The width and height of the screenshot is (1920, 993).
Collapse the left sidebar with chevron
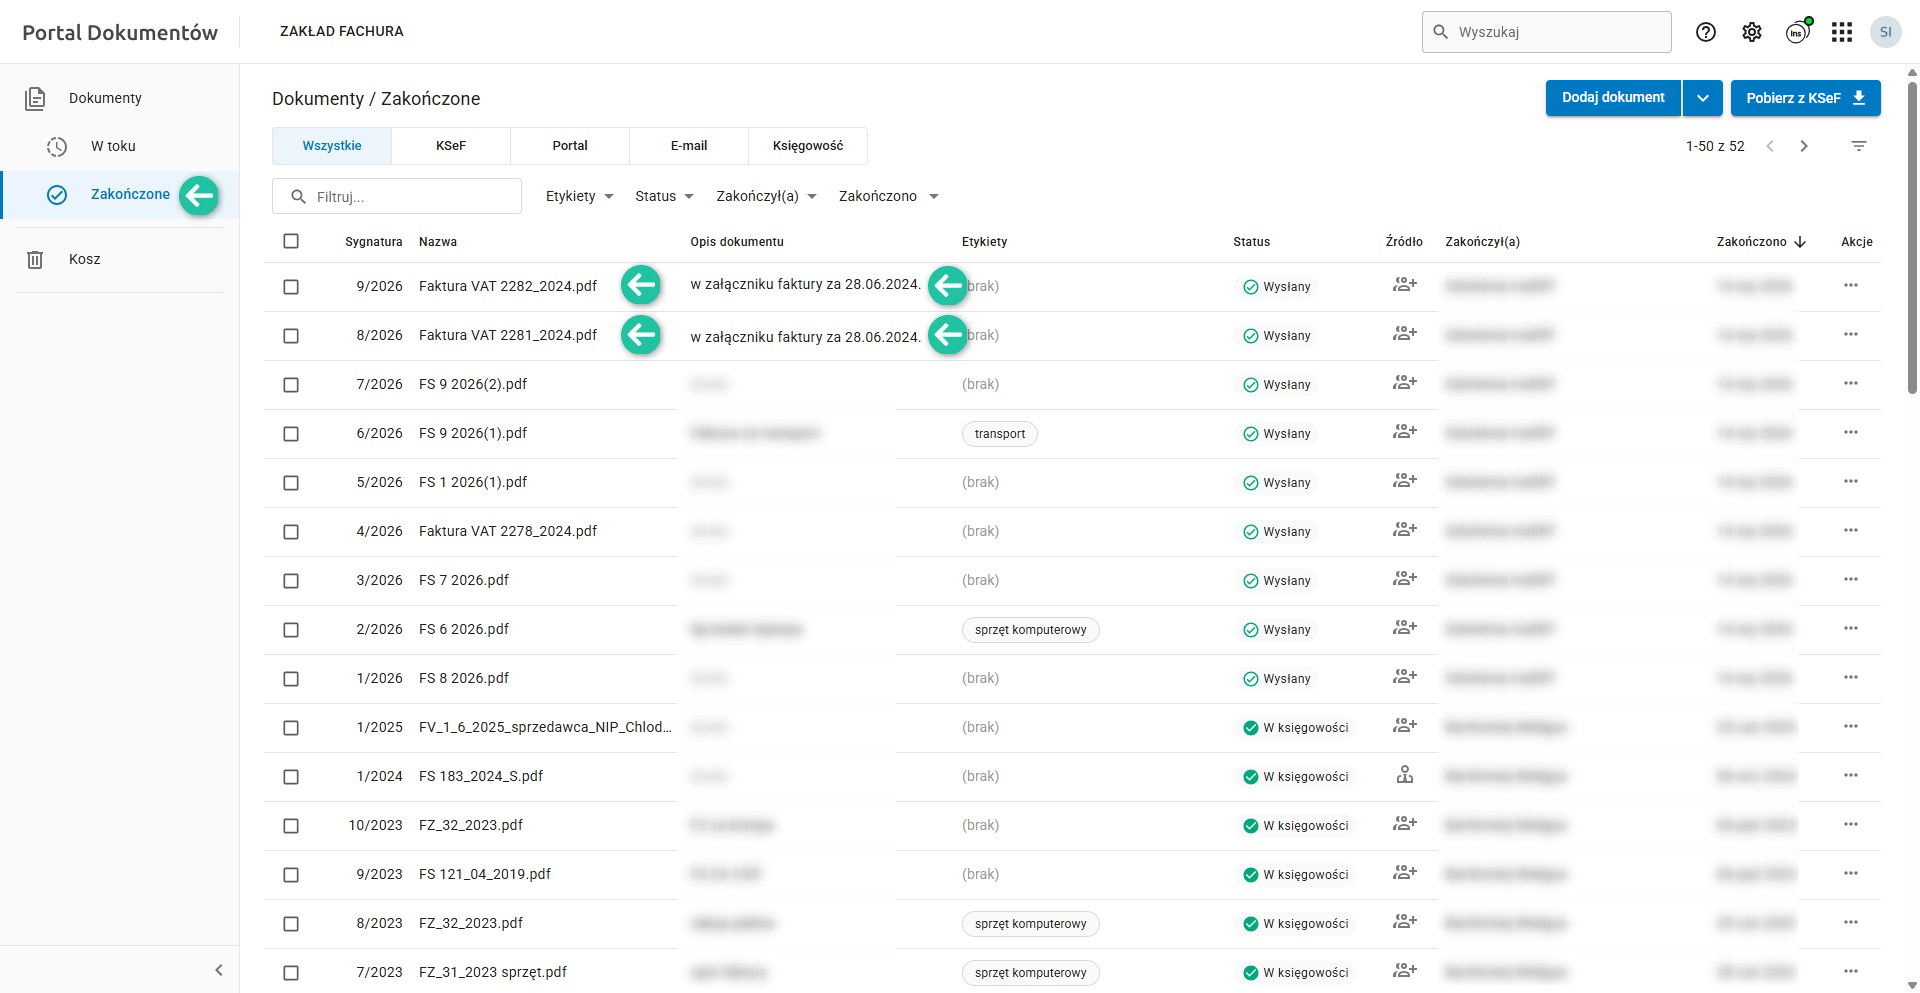[x=219, y=970]
